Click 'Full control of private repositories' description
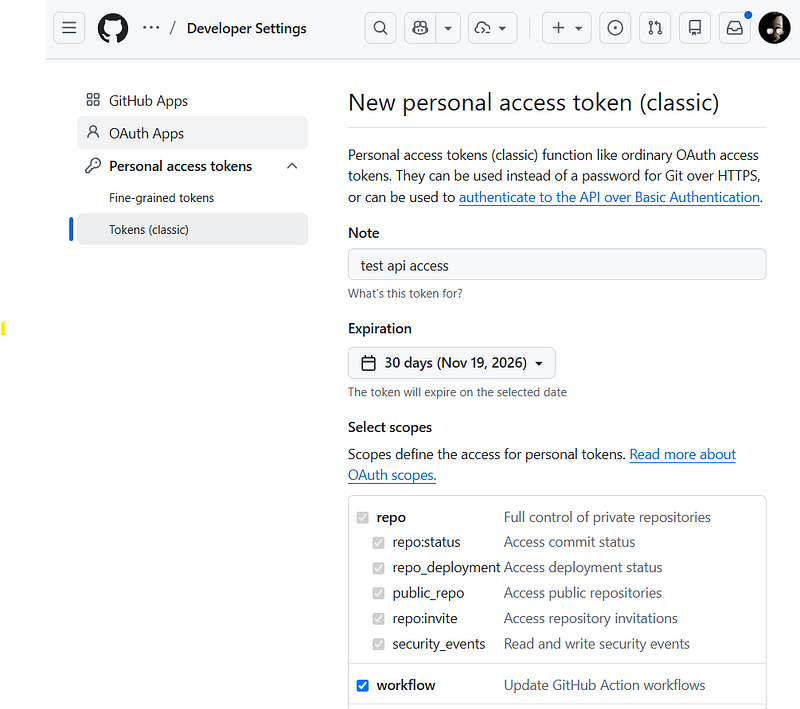The width and height of the screenshot is (800, 709). (x=607, y=517)
